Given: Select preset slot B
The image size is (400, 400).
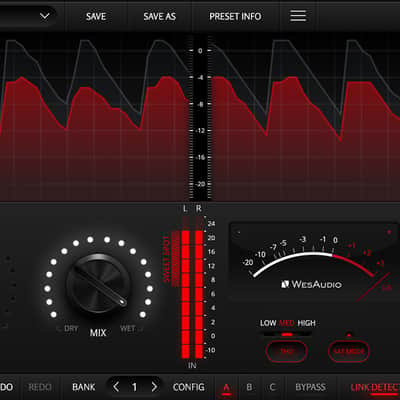Looking at the screenshot, I should click(249, 387).
